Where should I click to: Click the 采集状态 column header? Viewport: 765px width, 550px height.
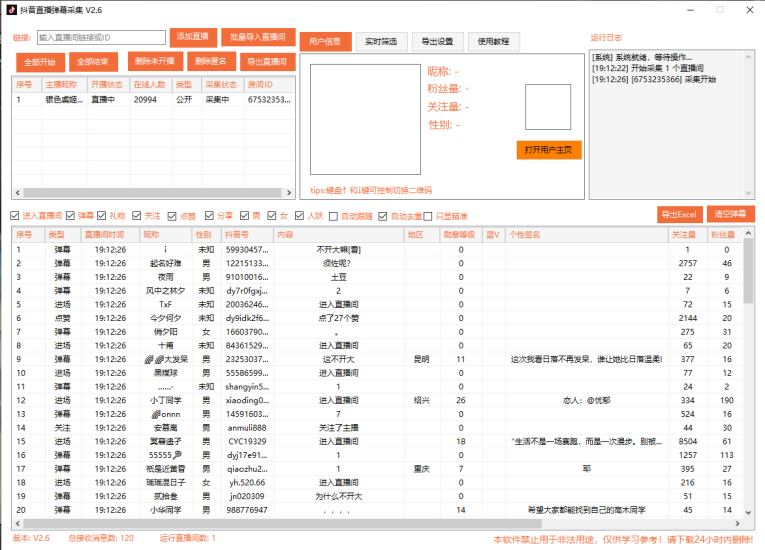pyautogui.click(x=223, y=84)
